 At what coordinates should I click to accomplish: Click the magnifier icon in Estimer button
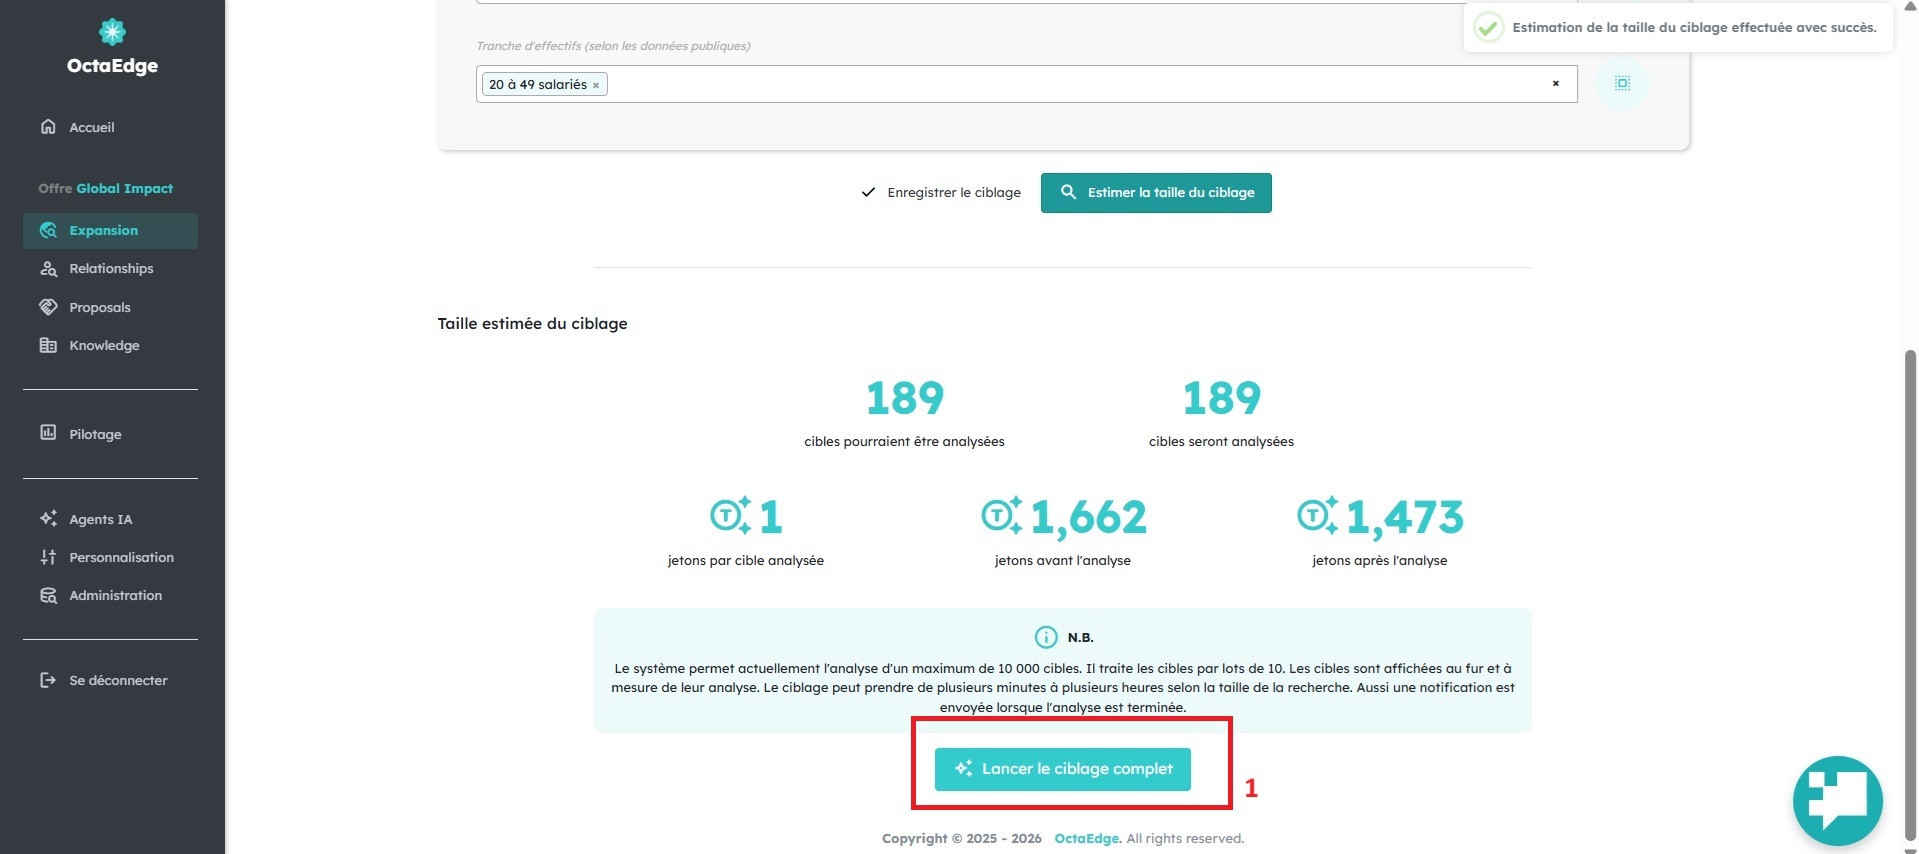point(1068,192)
